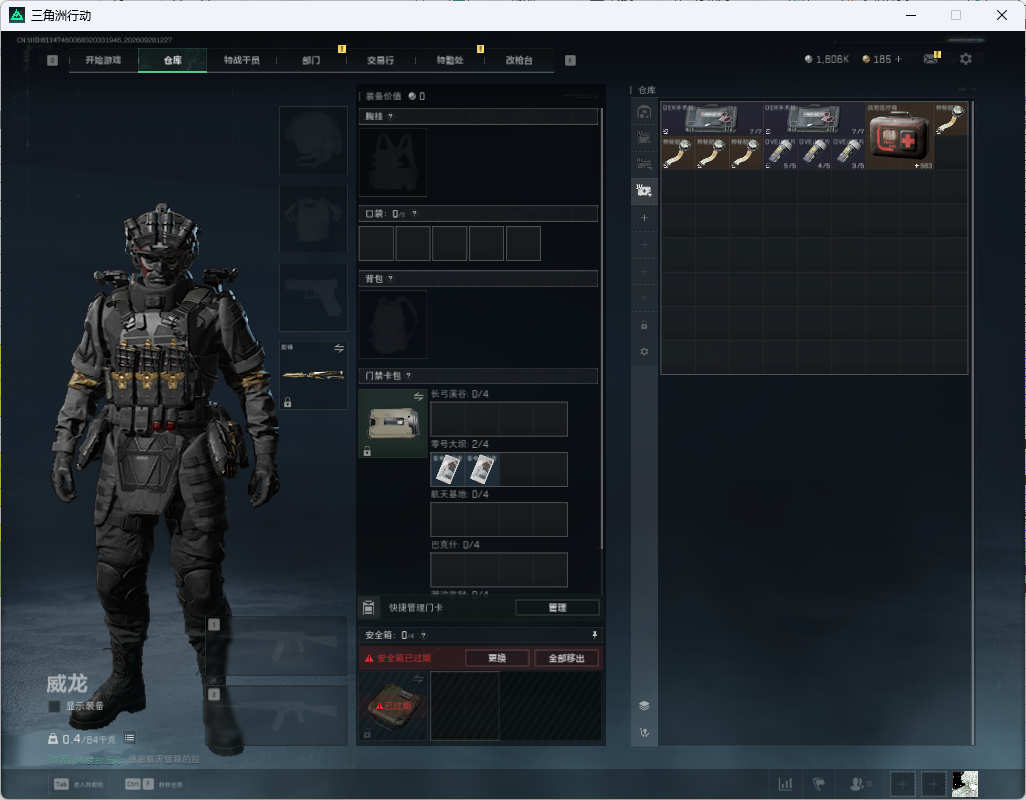The width and height of the screenshot is (1026, 800).
Task: Click the 更换 safe box button
Action: tap(497, 658)
